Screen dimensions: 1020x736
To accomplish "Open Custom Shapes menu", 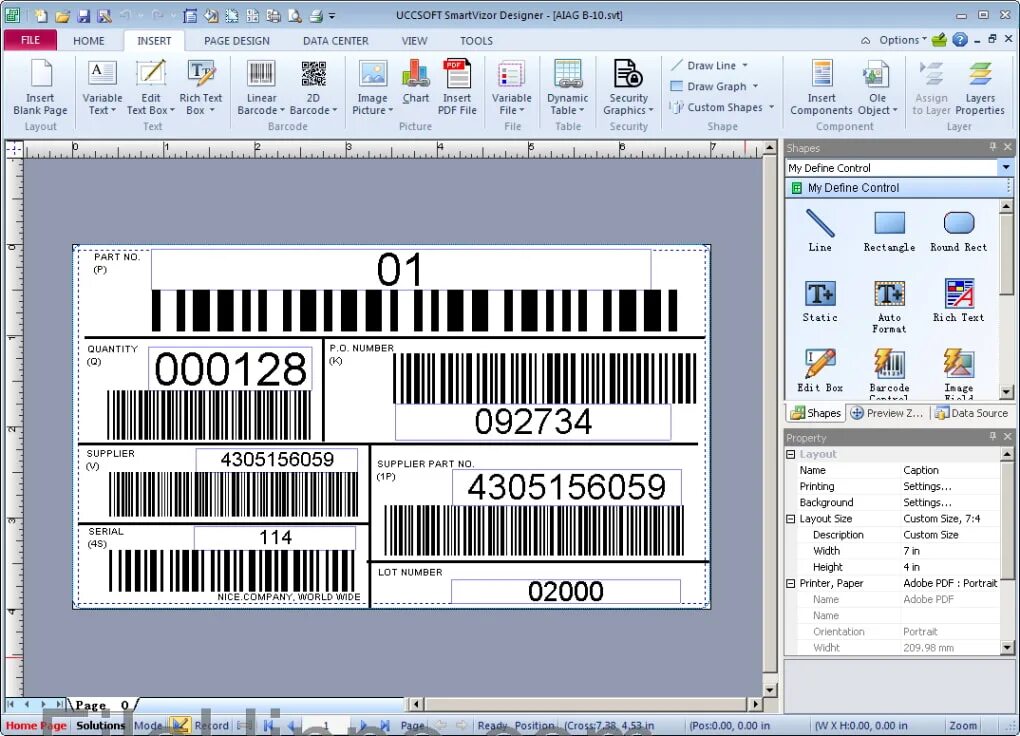I will [723, 107].
